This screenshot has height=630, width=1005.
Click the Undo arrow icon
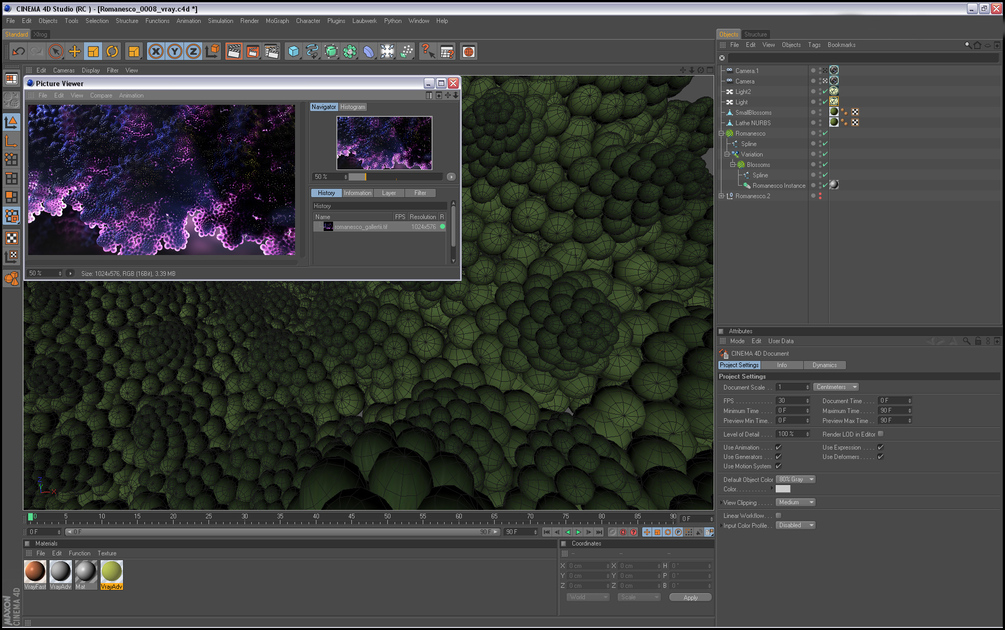point(18,51)
